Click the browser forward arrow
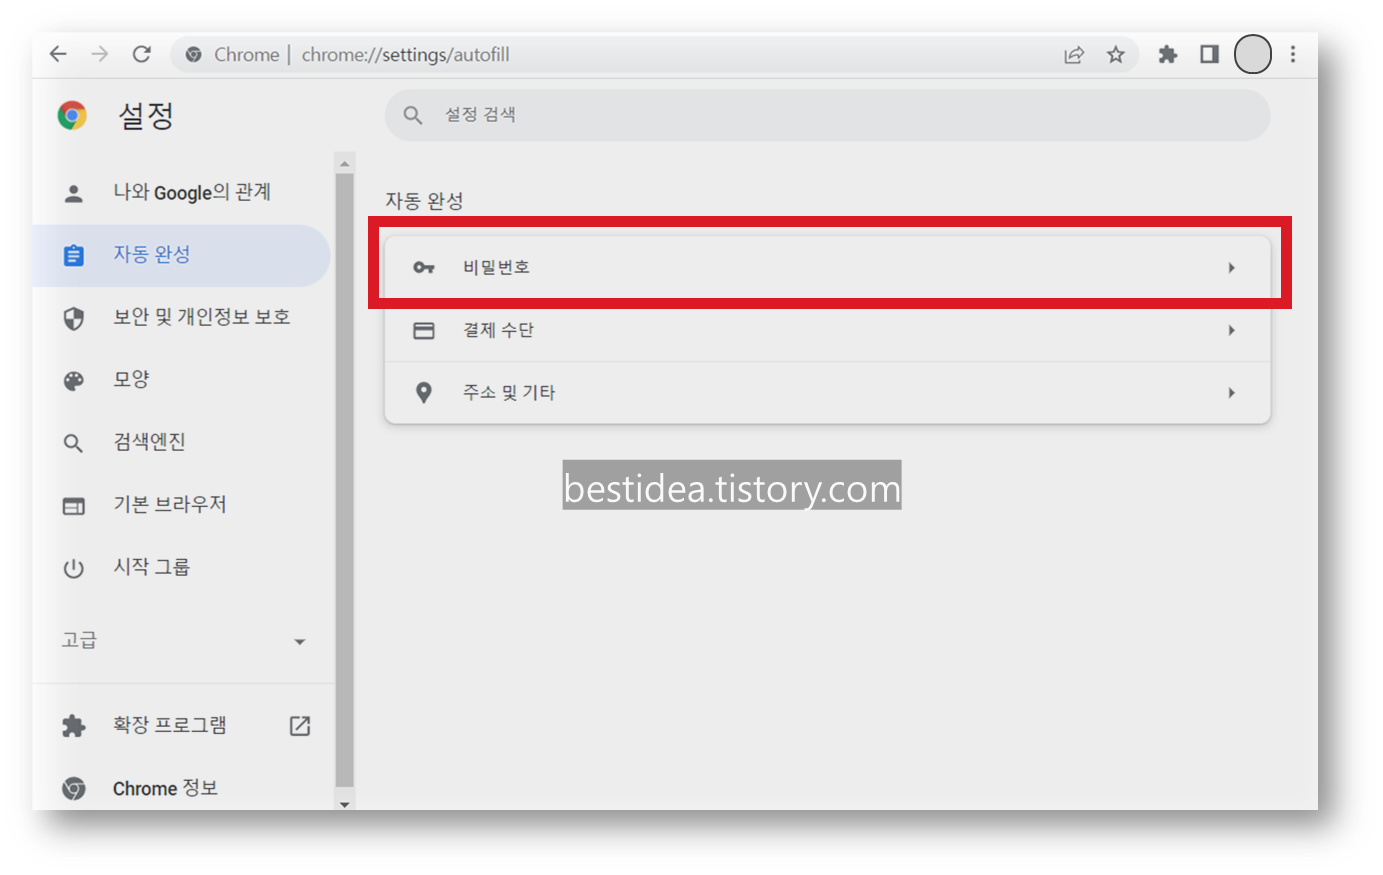The image size is (1383, 875). pyautogui.click(x=100, y=54)
